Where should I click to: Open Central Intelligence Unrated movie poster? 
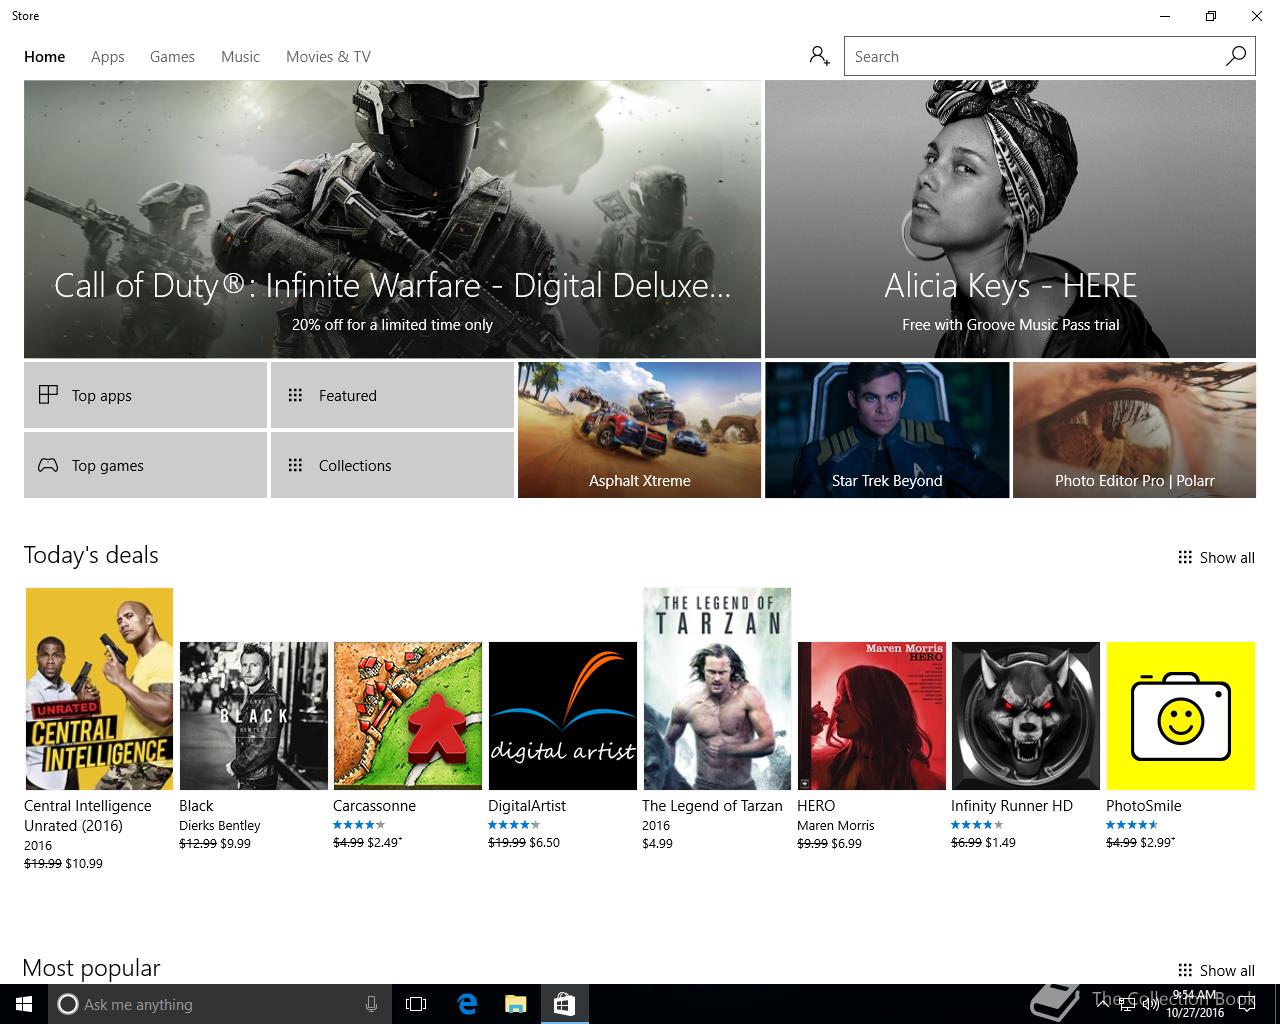pyautogui.click(x=99, y=689)
